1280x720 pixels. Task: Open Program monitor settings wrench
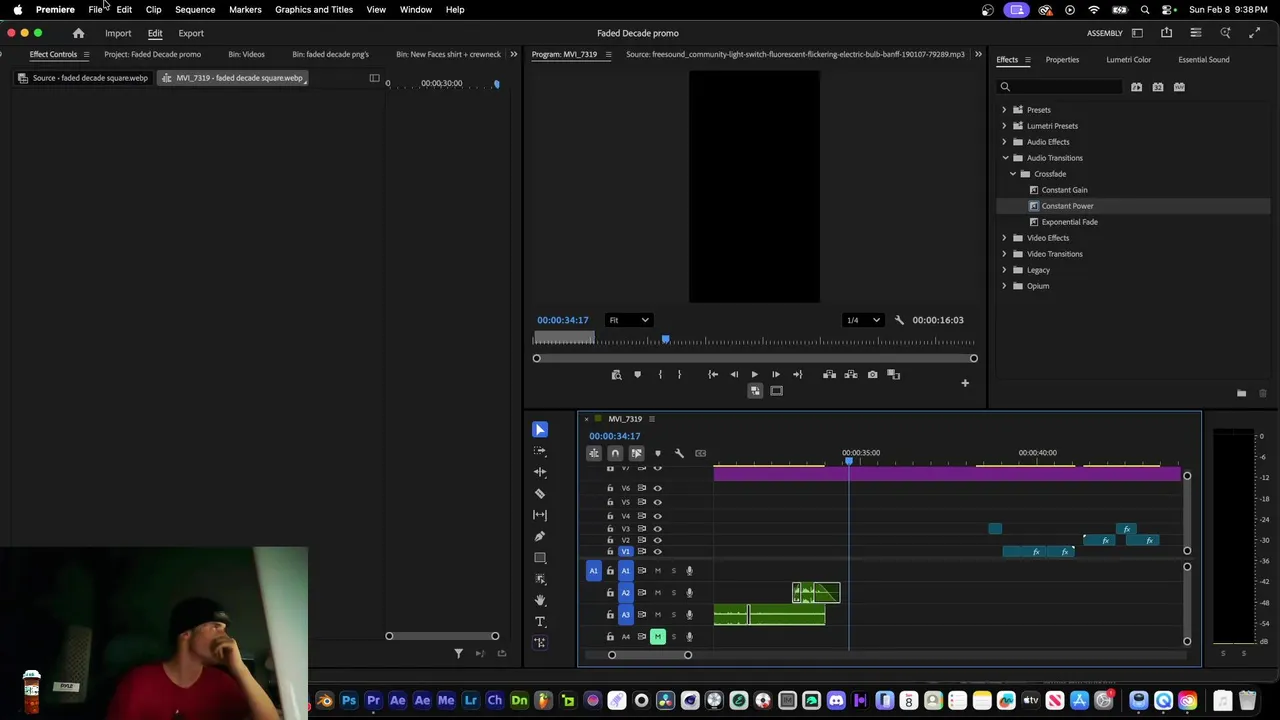[x=899, y=320]
